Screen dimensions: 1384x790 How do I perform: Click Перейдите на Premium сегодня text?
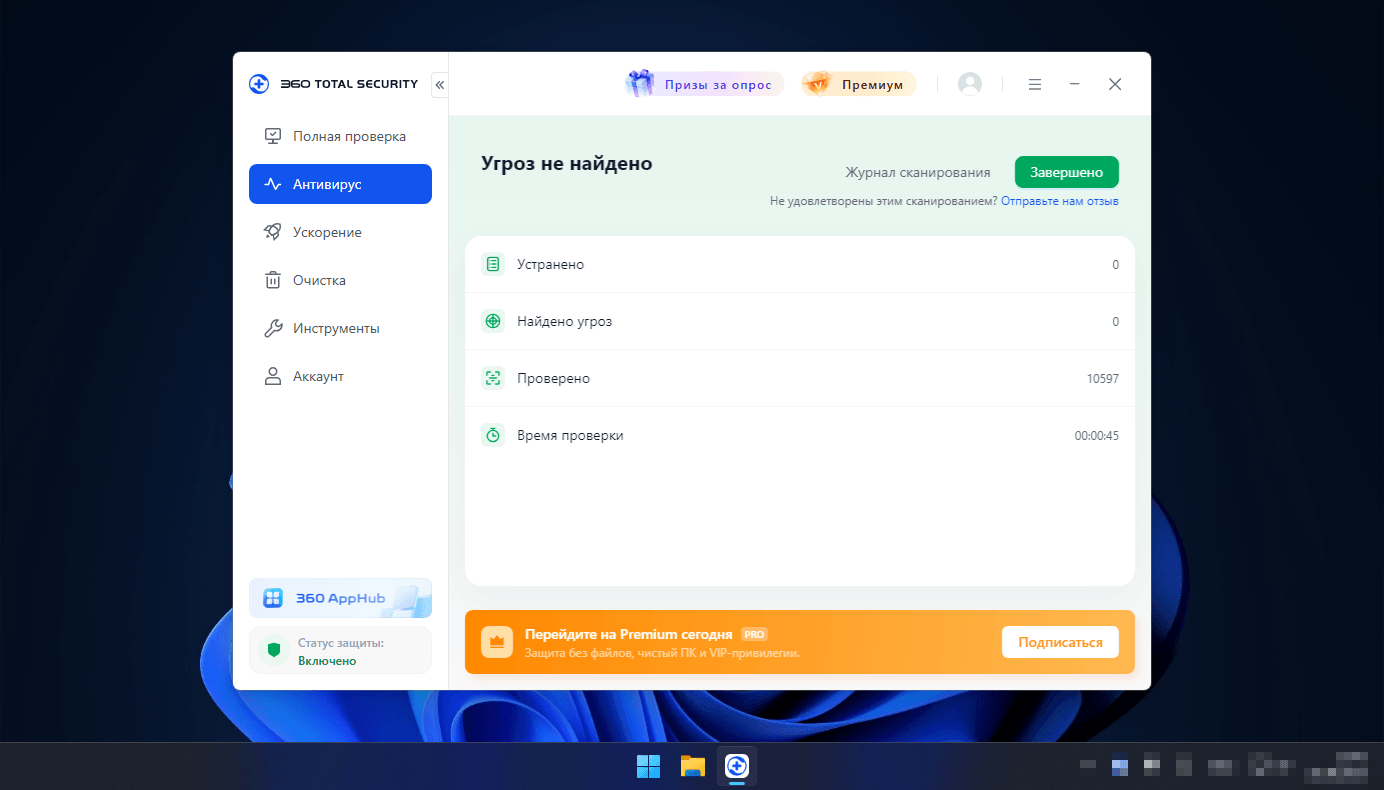pos(629,634)
